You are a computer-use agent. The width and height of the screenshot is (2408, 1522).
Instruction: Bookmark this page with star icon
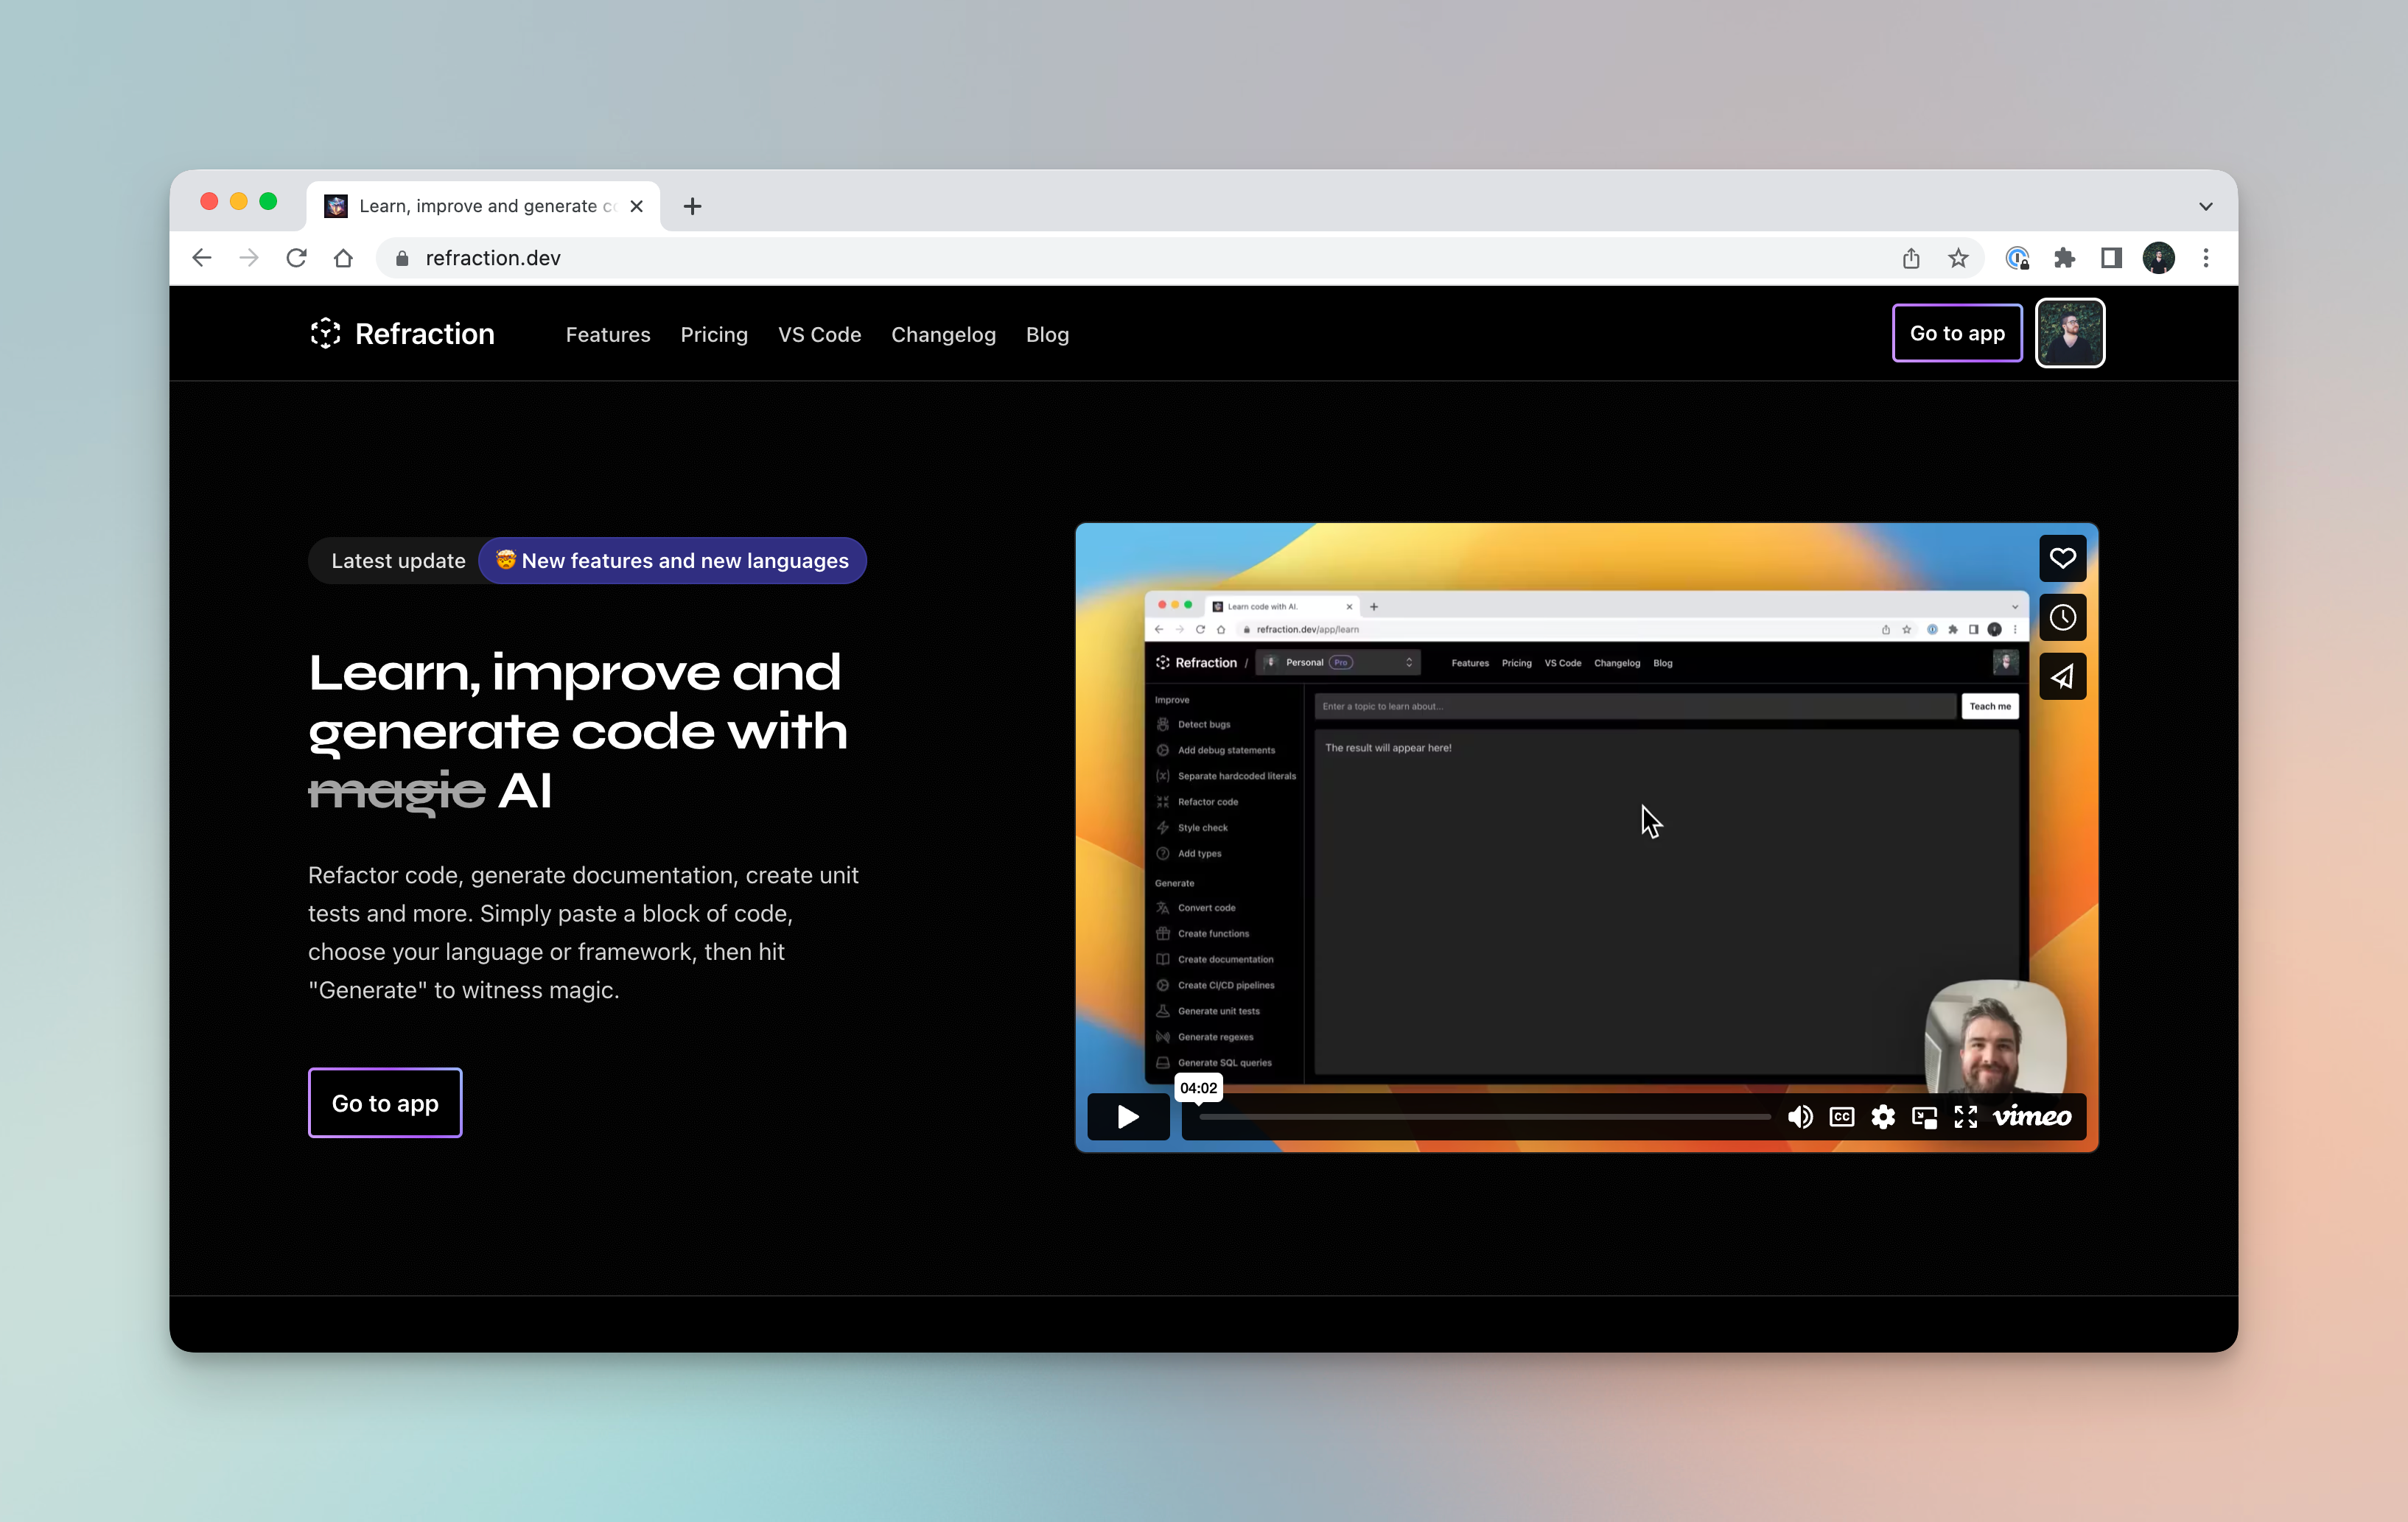tap(1958, 258)
